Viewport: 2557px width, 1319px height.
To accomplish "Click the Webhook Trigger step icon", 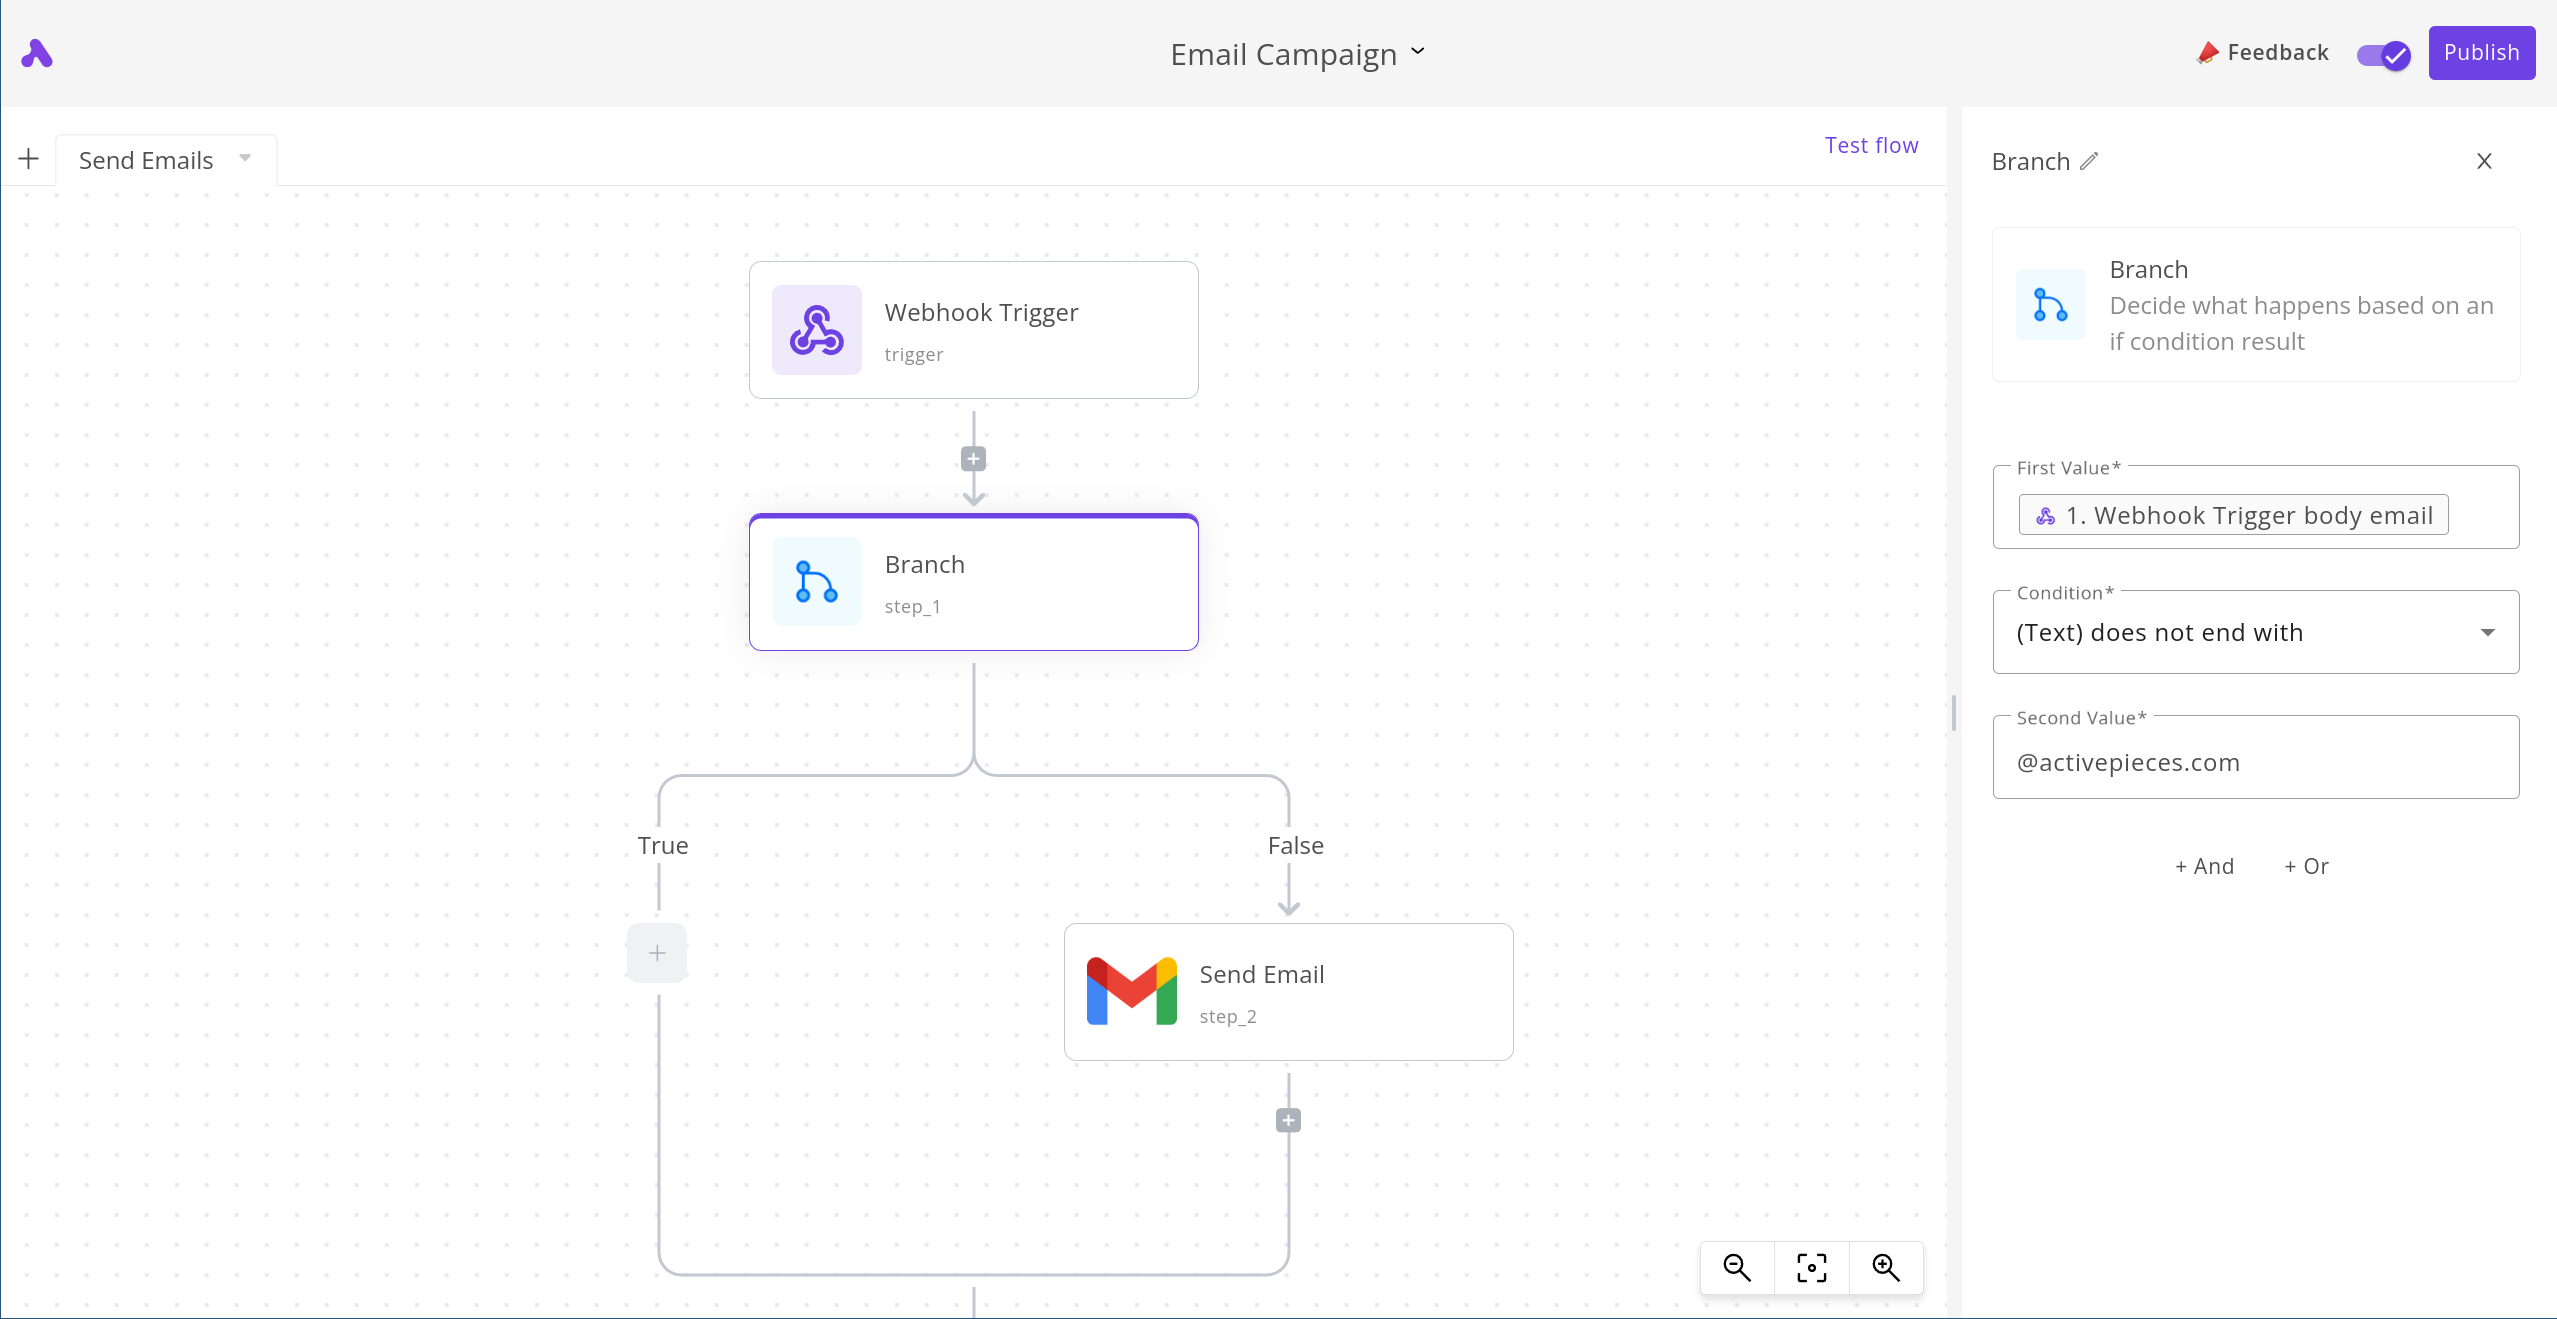I will tap(816, 330).
